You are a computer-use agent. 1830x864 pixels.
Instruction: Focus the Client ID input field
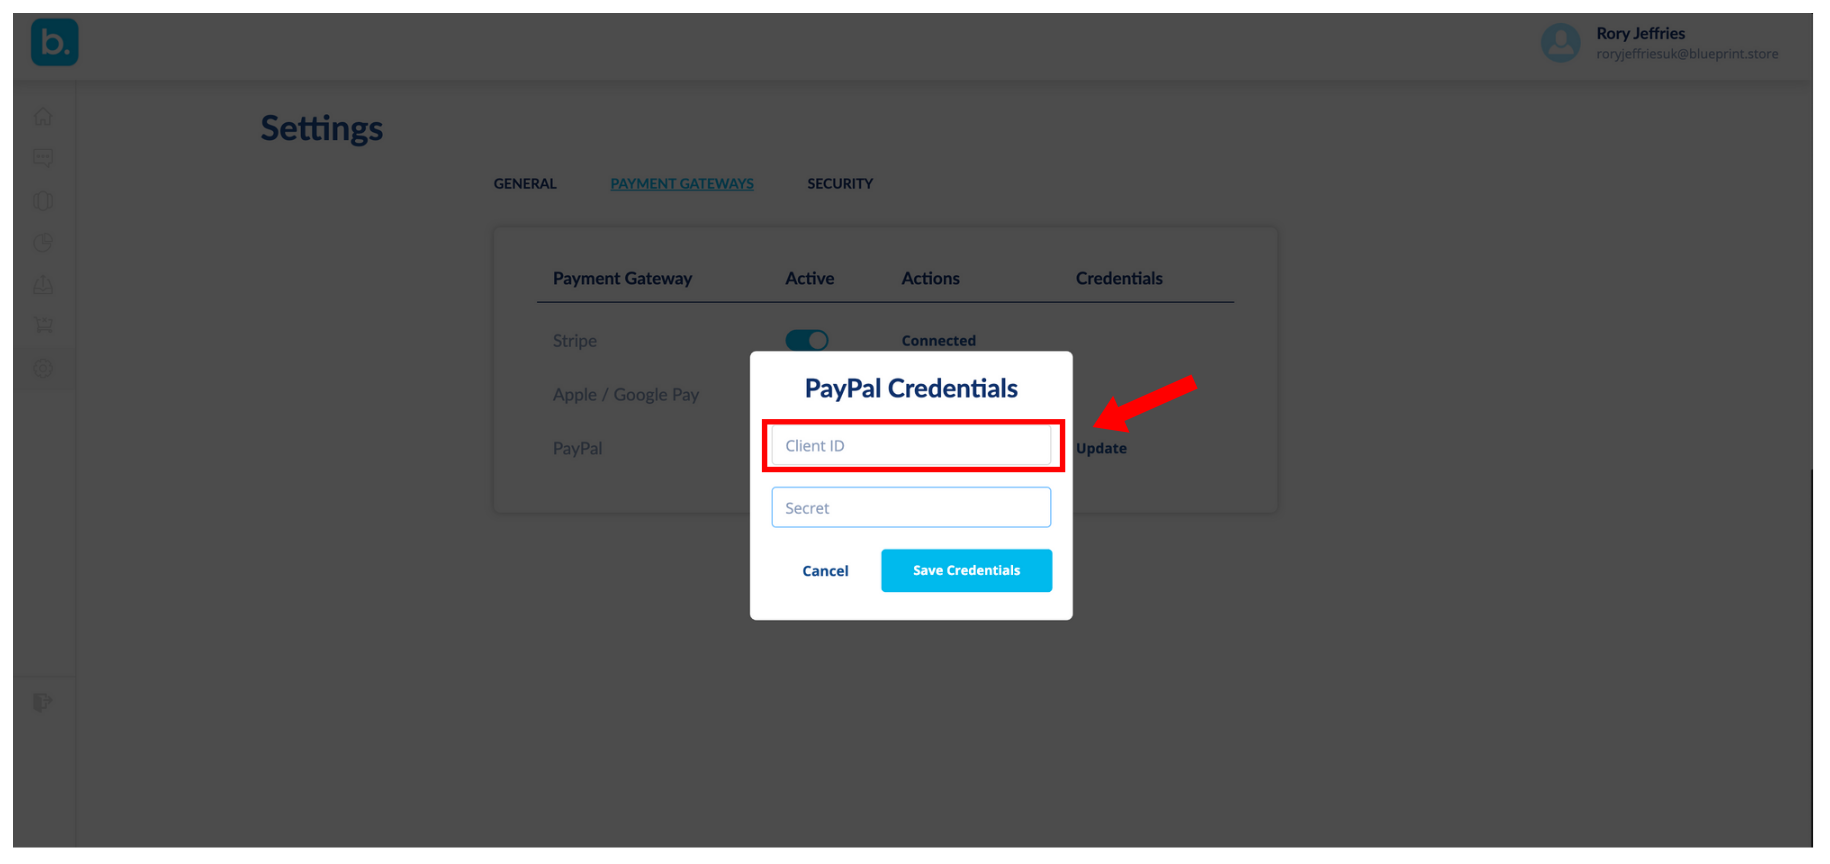tap(911, 446)
